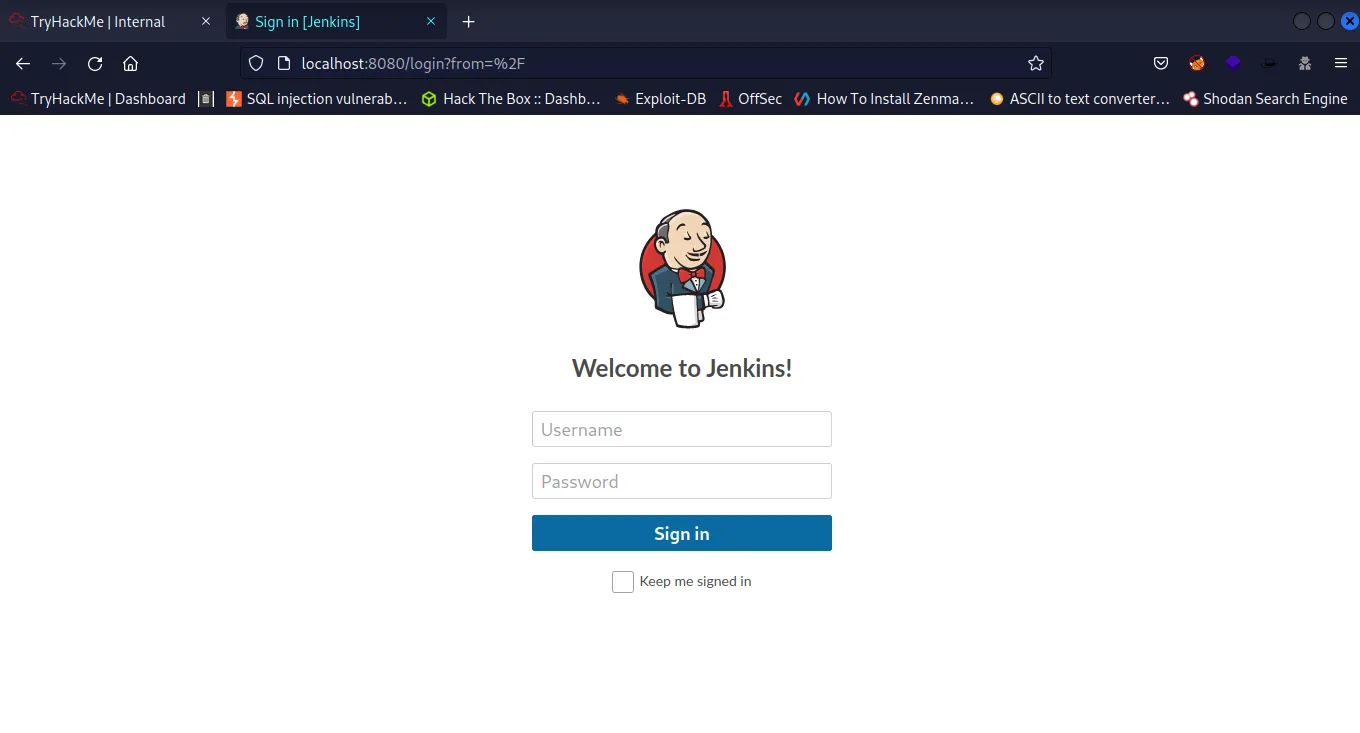Viewport: 1360px width, 733px height.
Task: Click the shield tracking-protection icon in address bar
Action: [x=256, y=62]
